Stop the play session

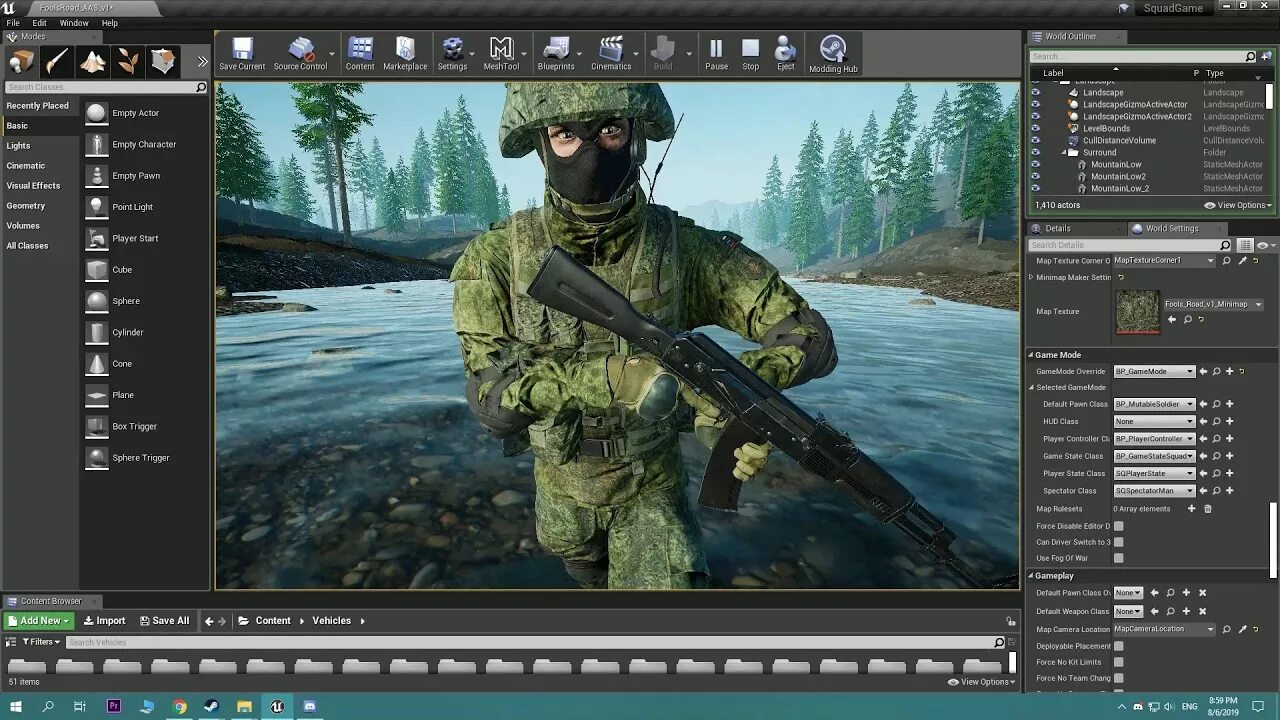(x=750, y=54)
